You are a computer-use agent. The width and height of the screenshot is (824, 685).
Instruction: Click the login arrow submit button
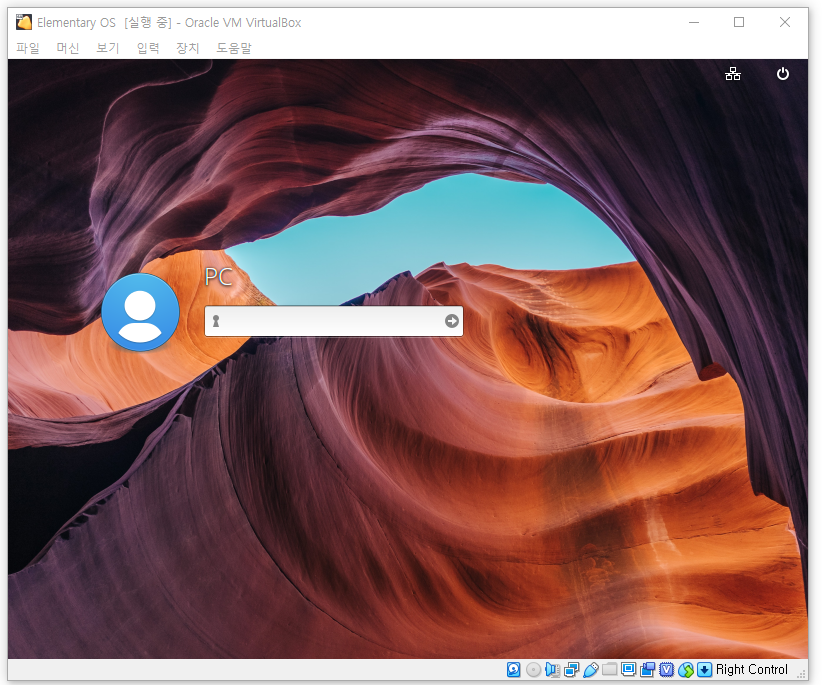(451, 321)
